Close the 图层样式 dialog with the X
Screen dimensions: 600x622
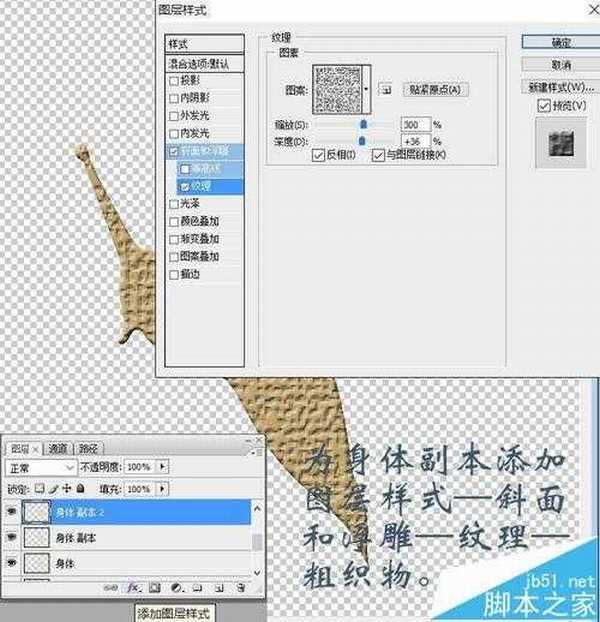tap(593, 9)
